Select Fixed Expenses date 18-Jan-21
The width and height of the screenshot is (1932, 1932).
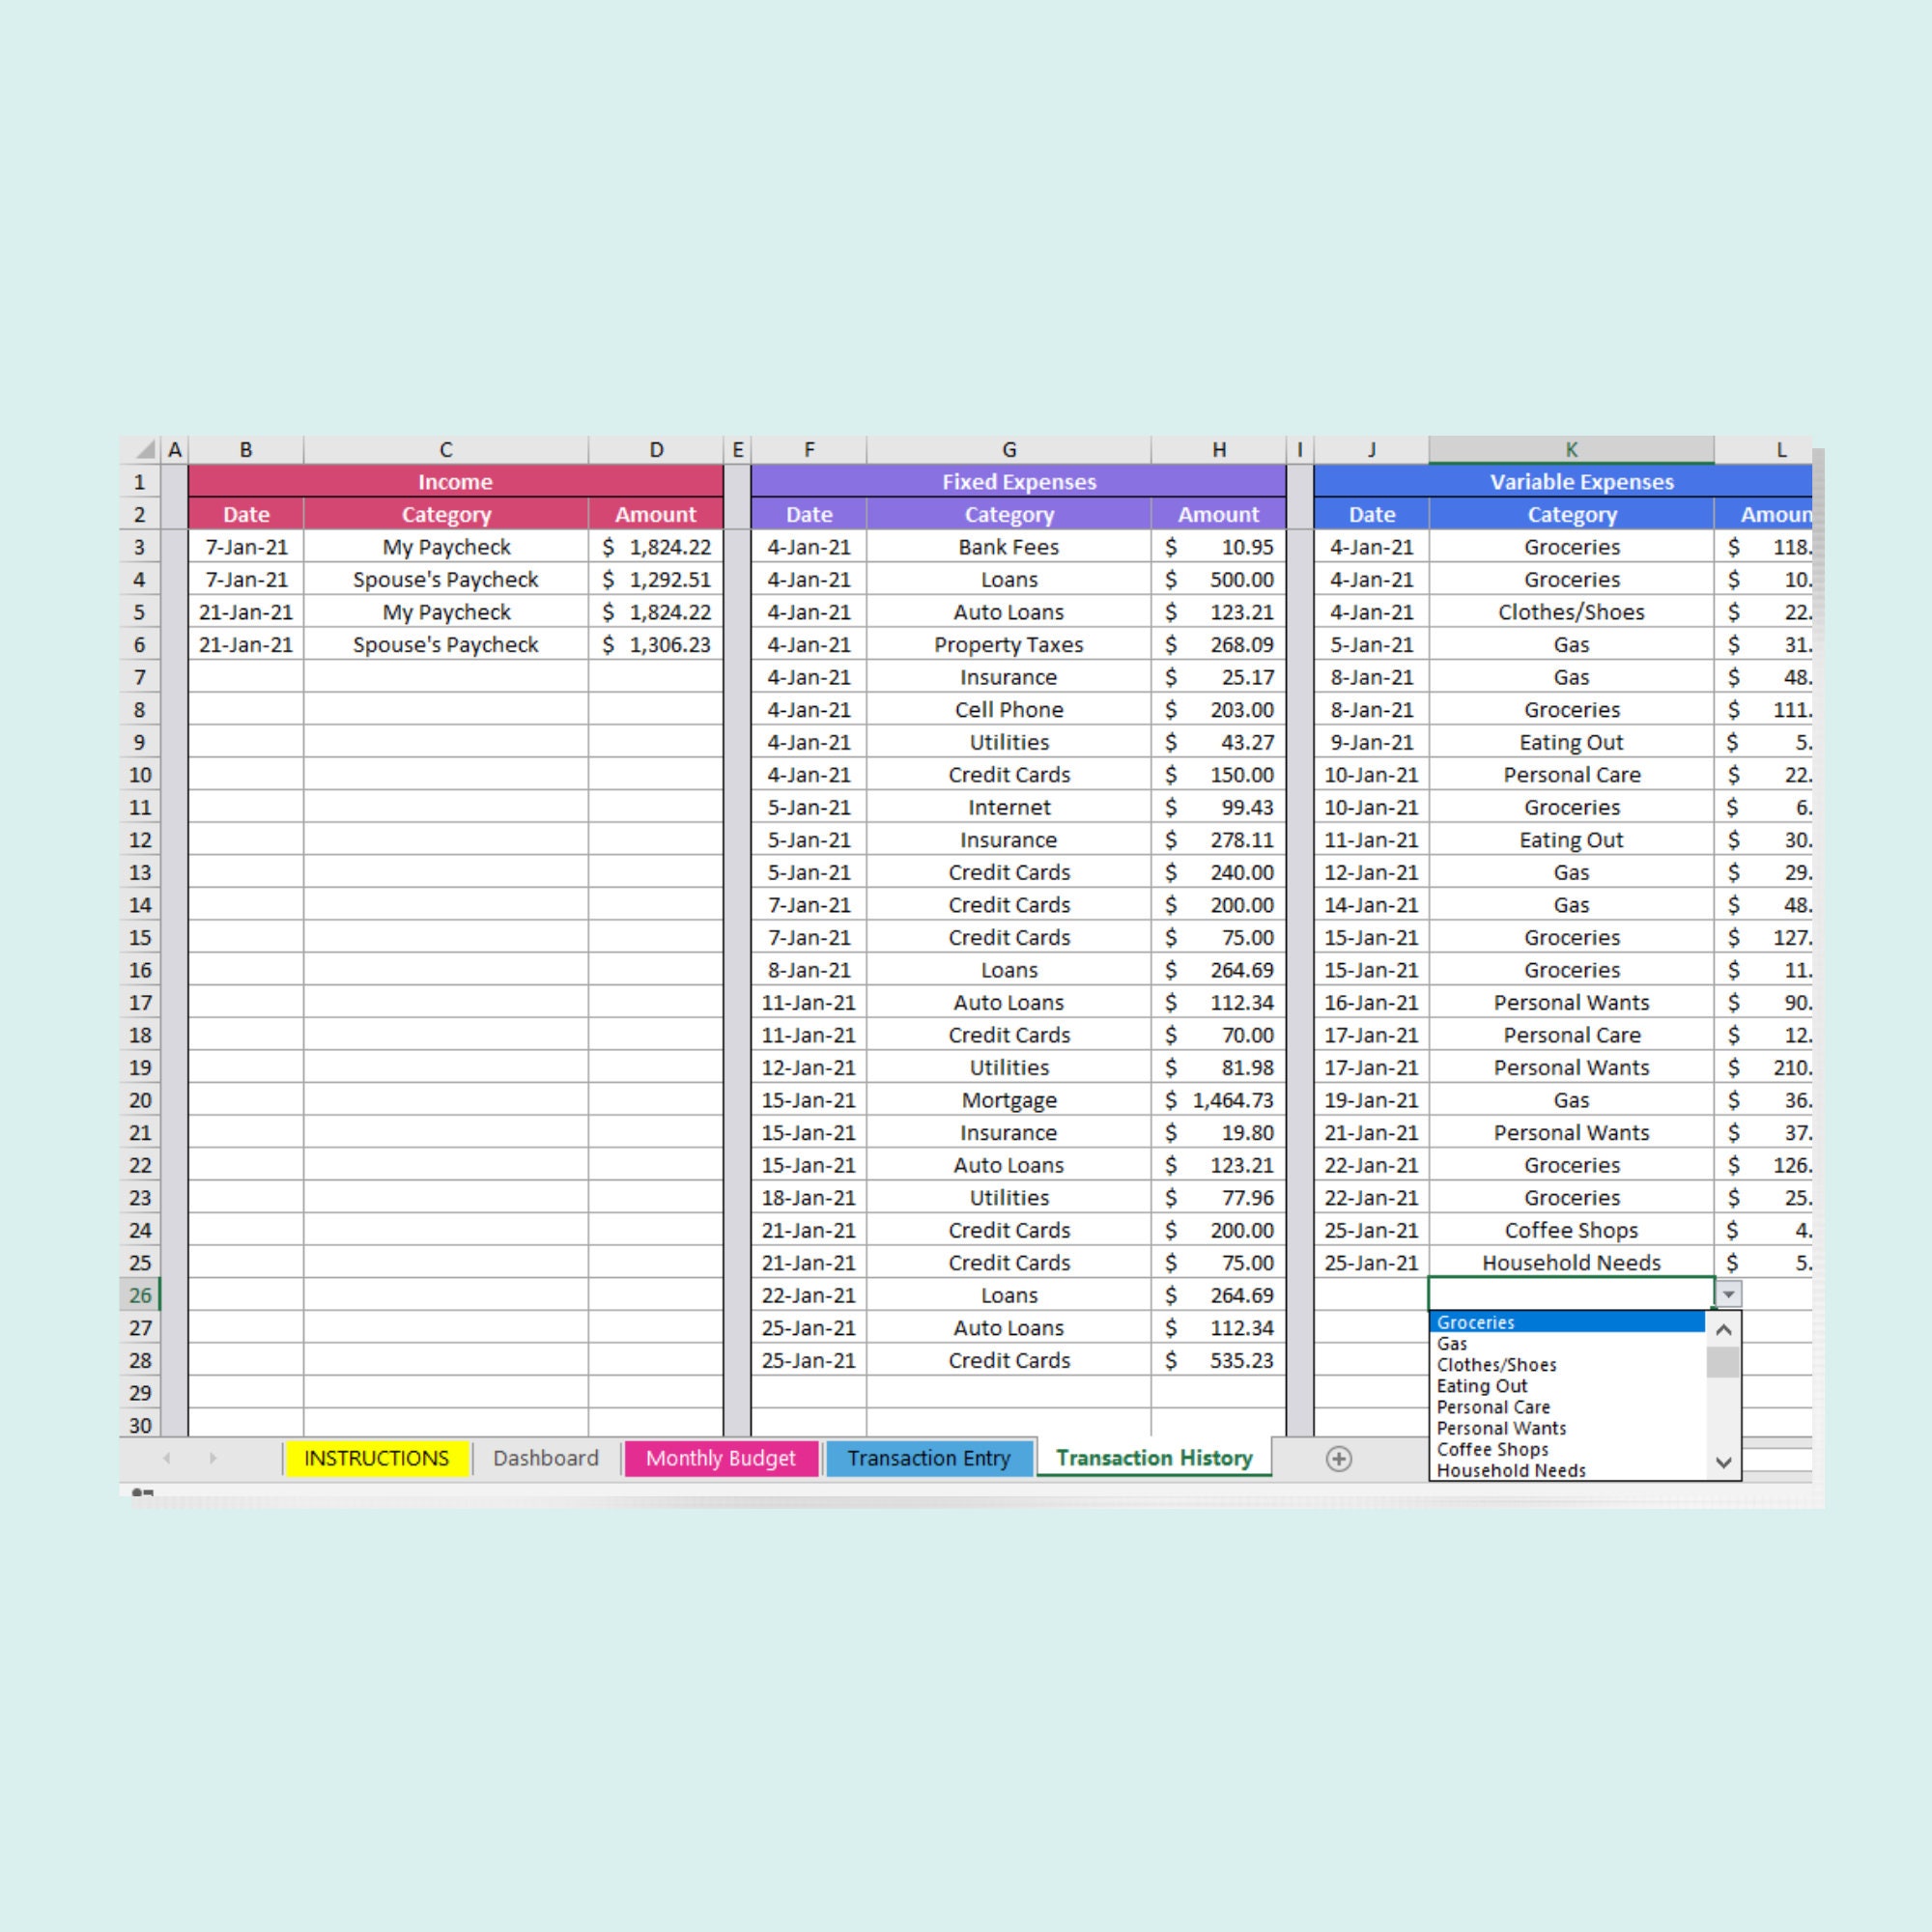tap(809, 1198)
